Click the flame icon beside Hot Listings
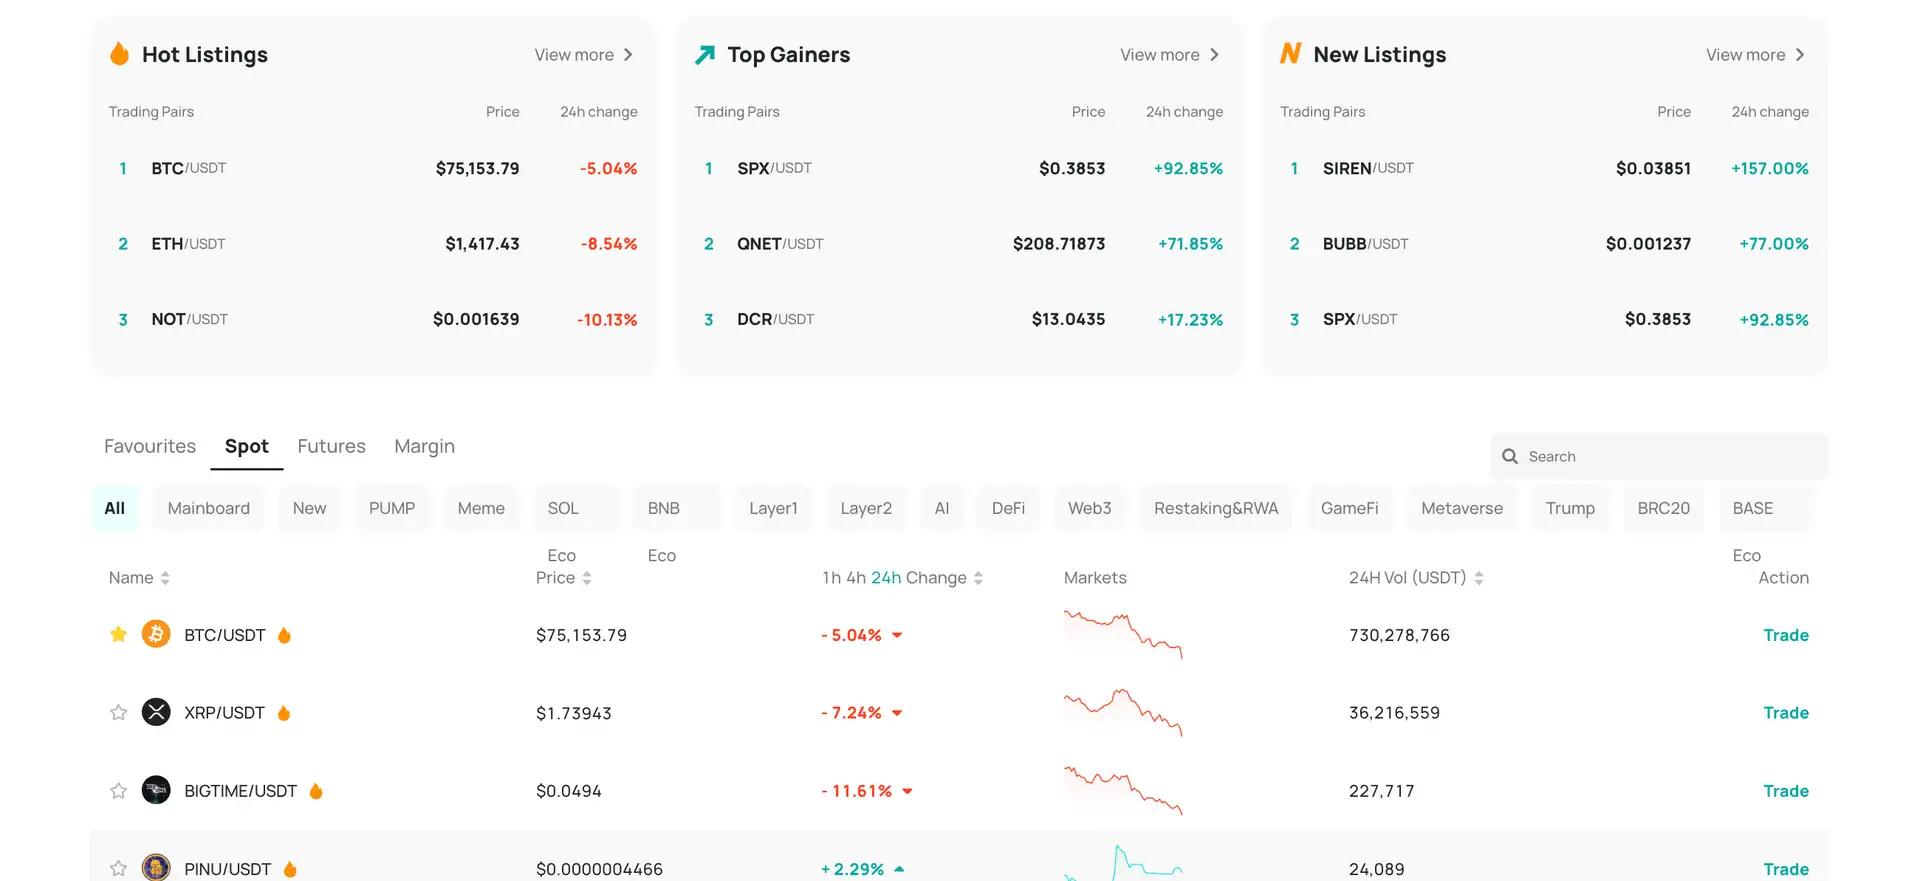This screenshot has height=881, width=1920. (x=119, y=54)
